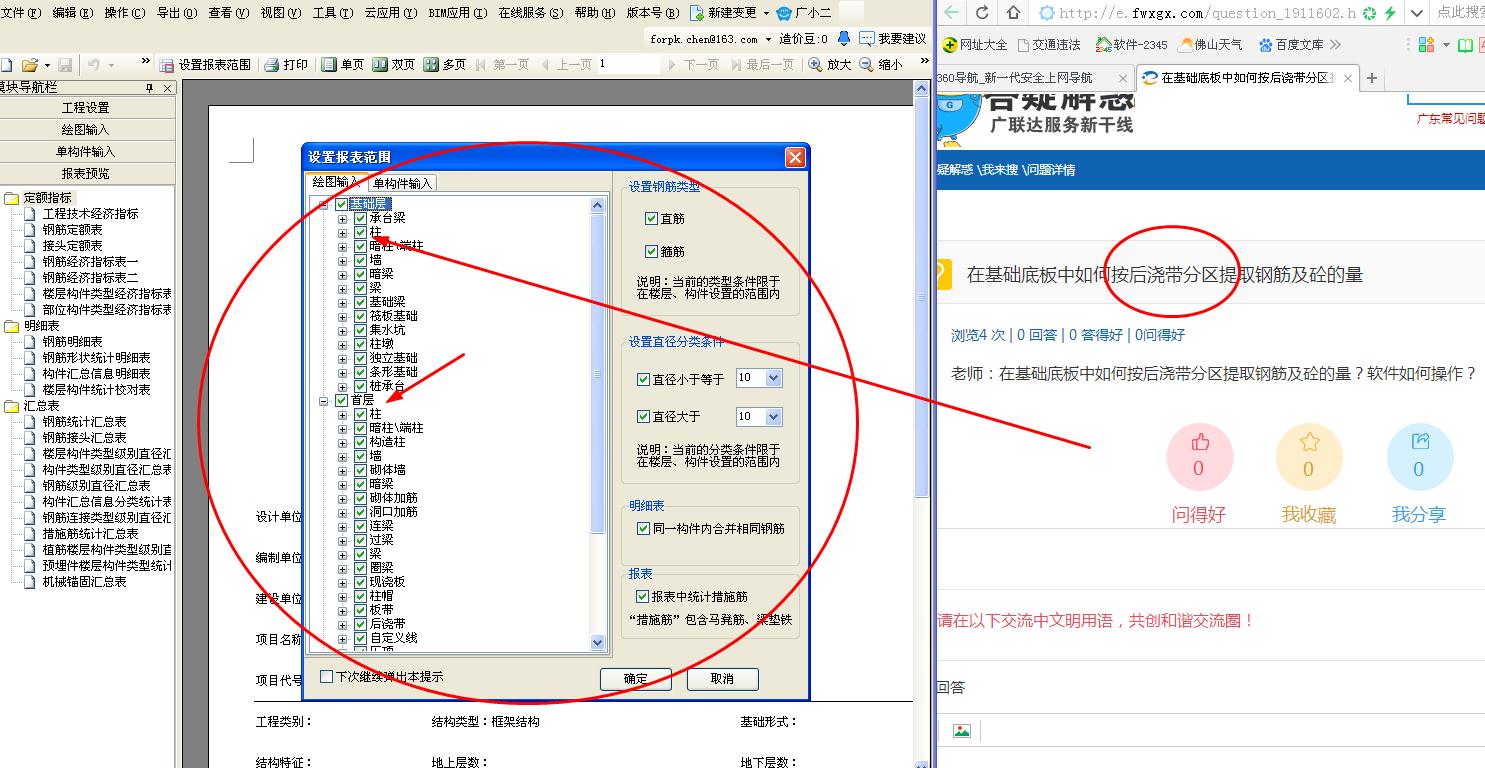1485x768 pixels.
Task: Expand the 后浇带 tree node
Action: (343, 624)
